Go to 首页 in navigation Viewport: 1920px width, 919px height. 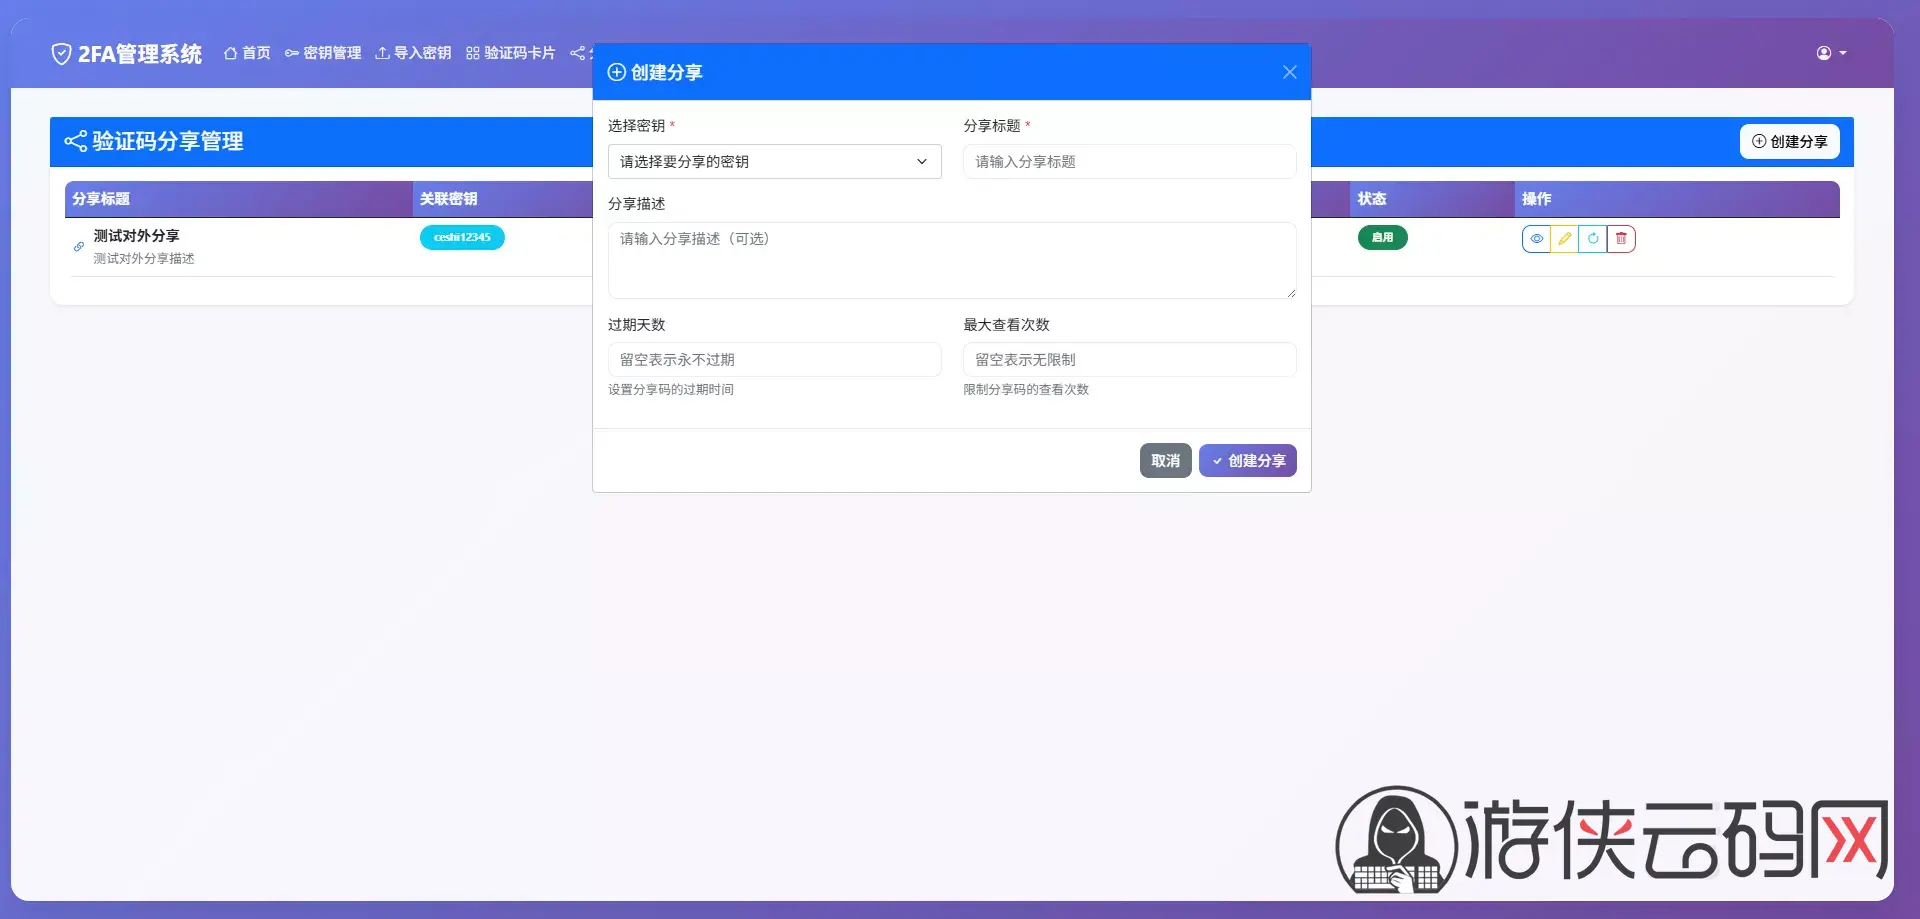pyautogui.click(x=247, y=53)
